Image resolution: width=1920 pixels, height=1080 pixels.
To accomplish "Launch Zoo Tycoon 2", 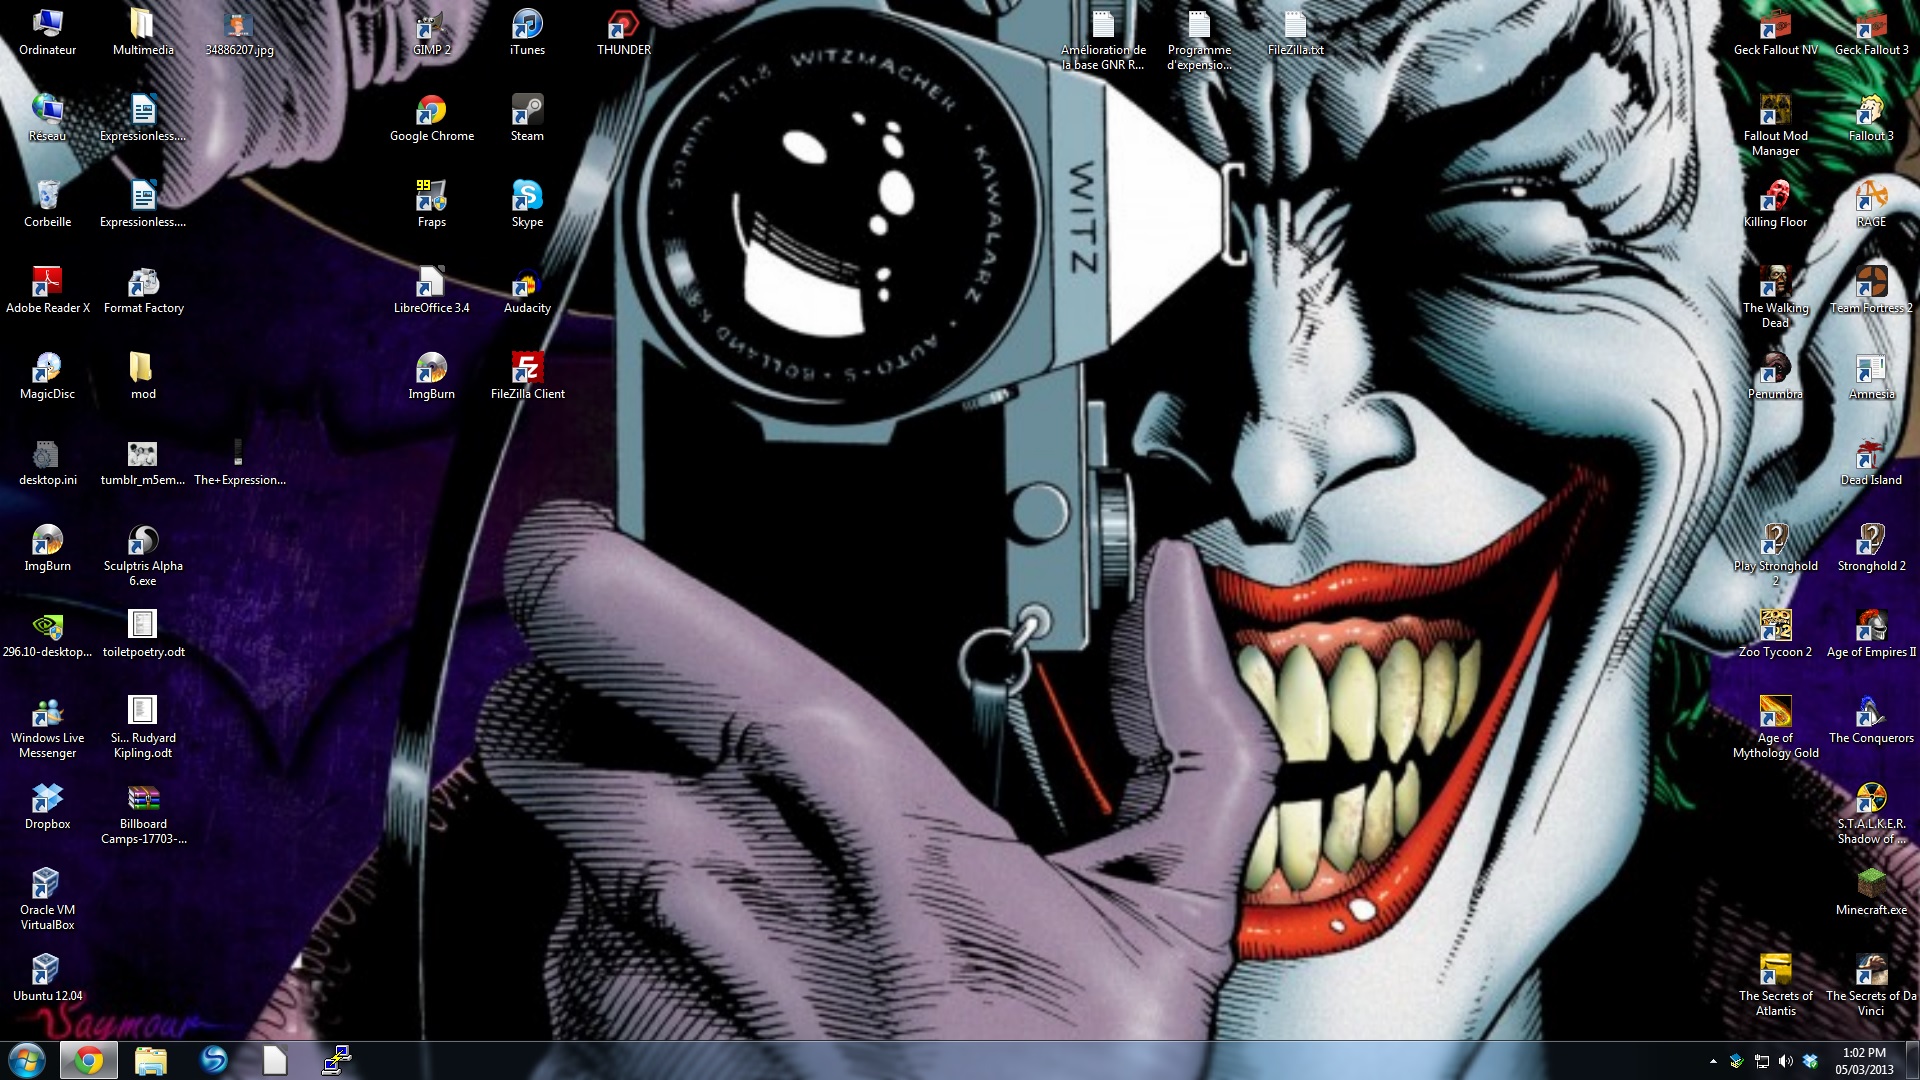I will point(1775,634).
